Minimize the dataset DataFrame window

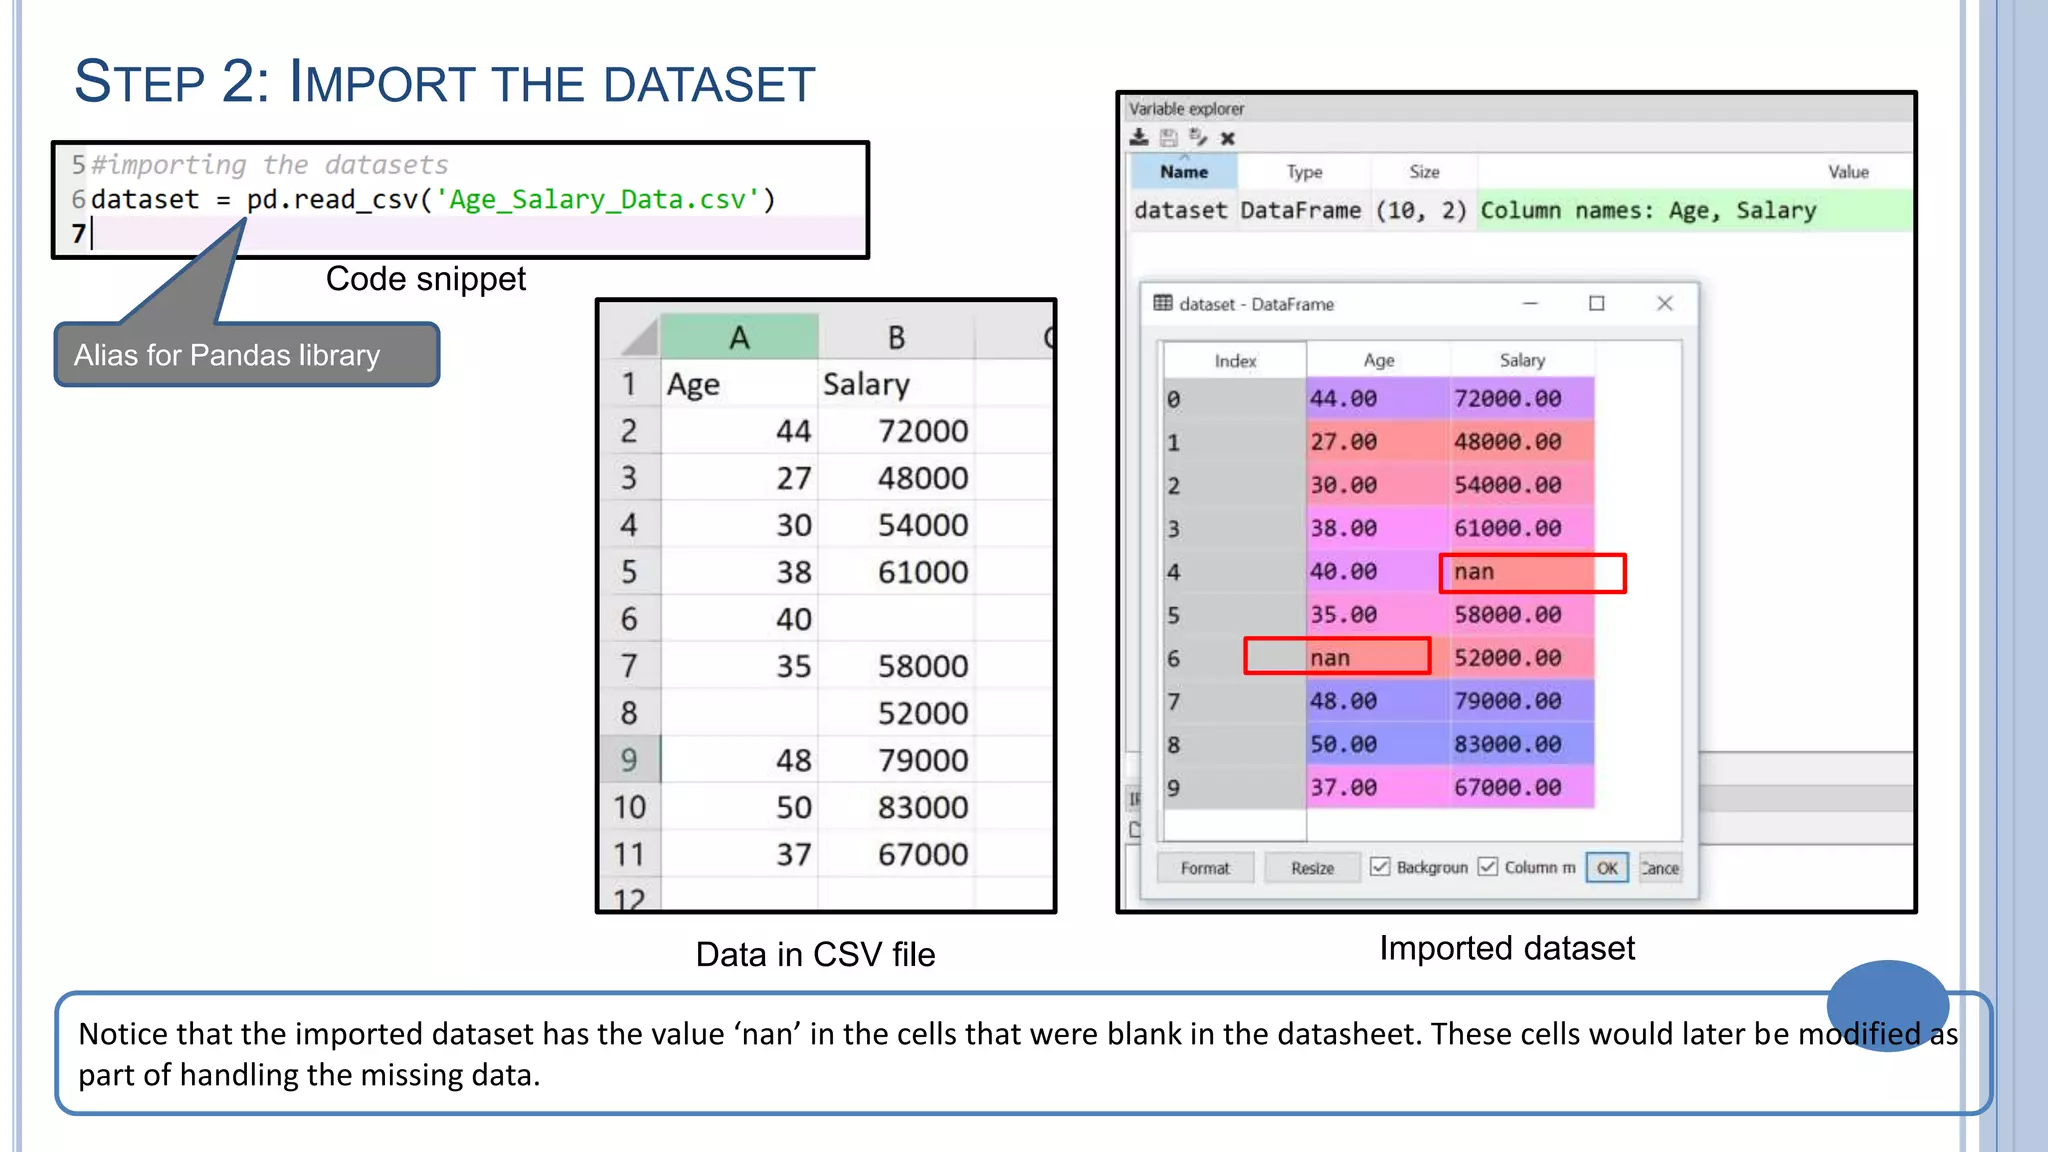pos(1530,303)
